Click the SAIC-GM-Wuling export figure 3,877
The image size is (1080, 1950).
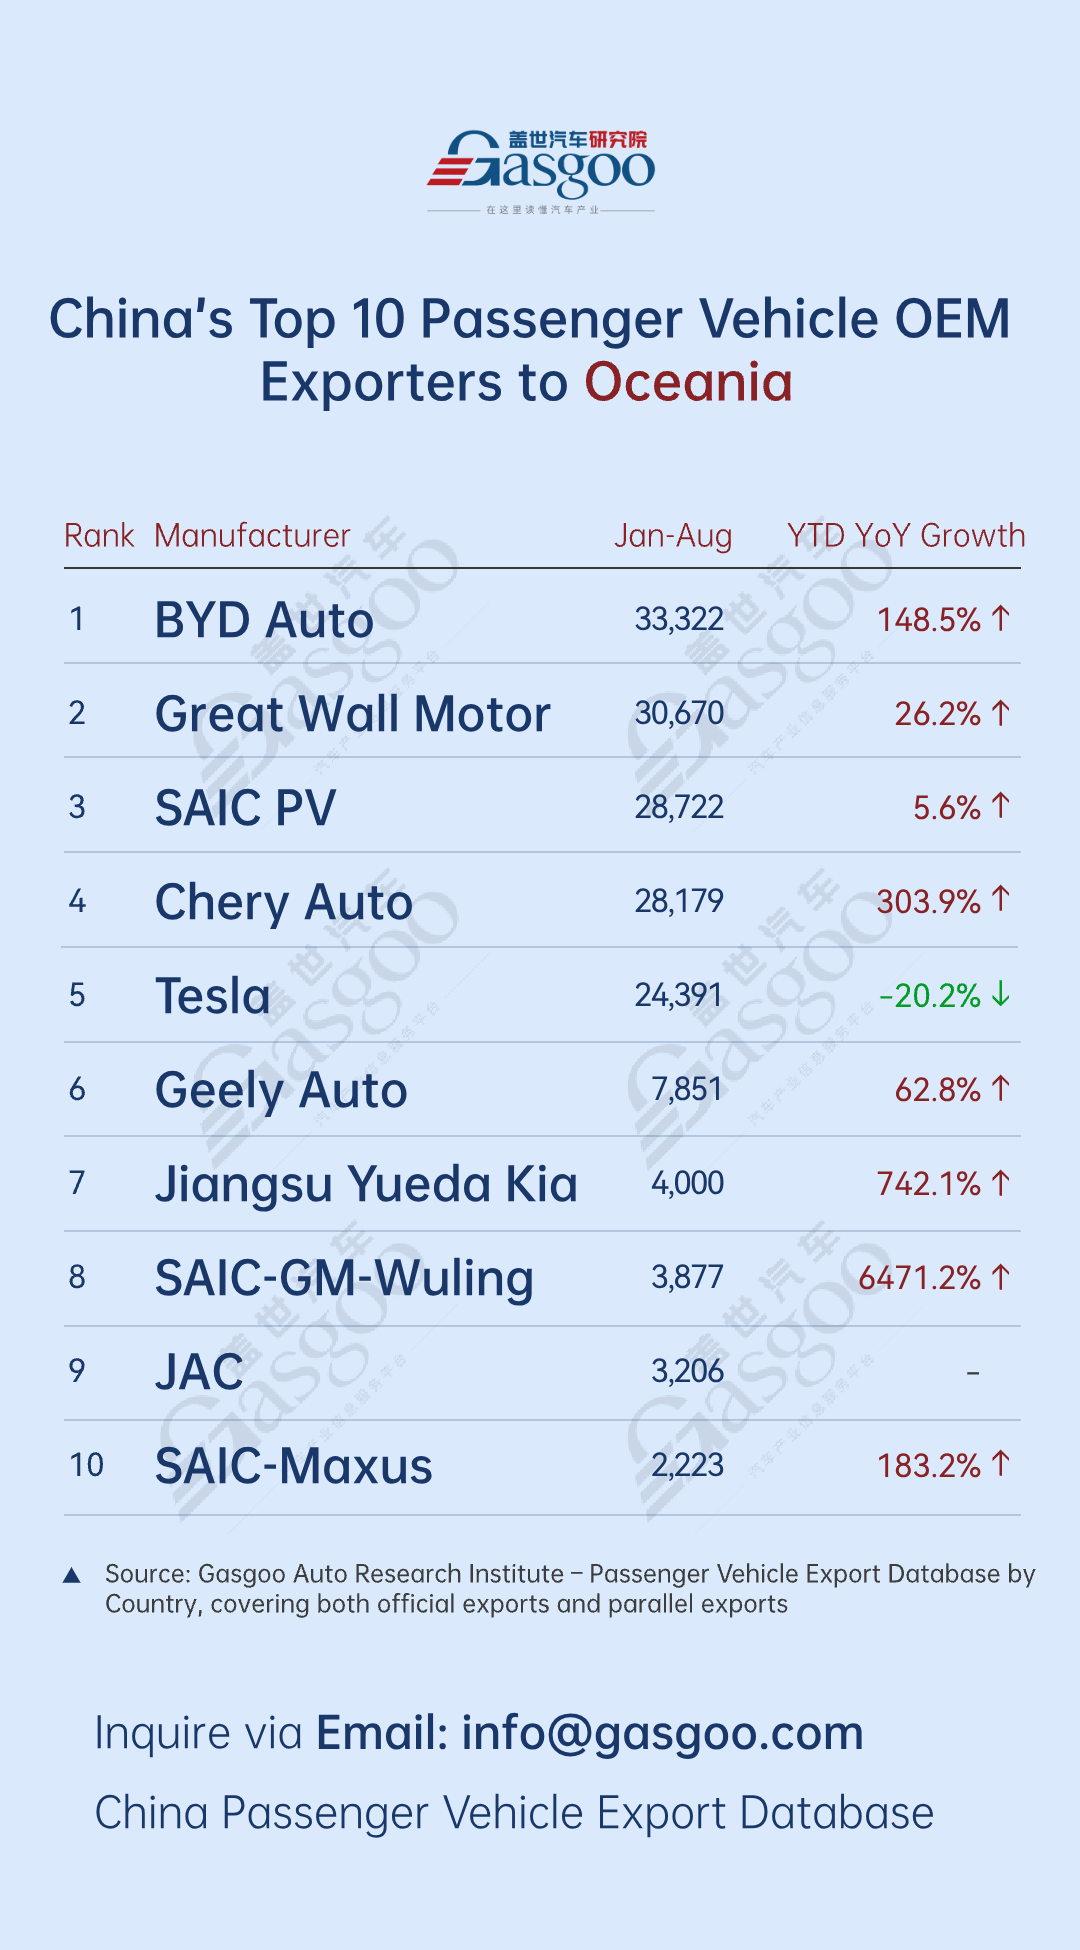pos(687,1277)
